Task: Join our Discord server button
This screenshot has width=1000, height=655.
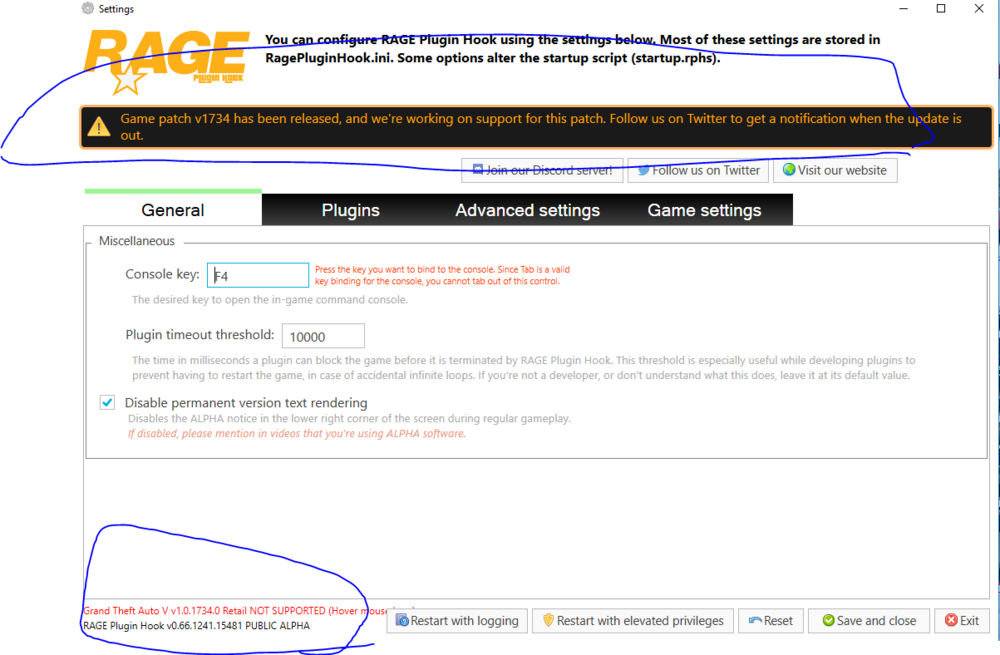Action: pos(542,170)
